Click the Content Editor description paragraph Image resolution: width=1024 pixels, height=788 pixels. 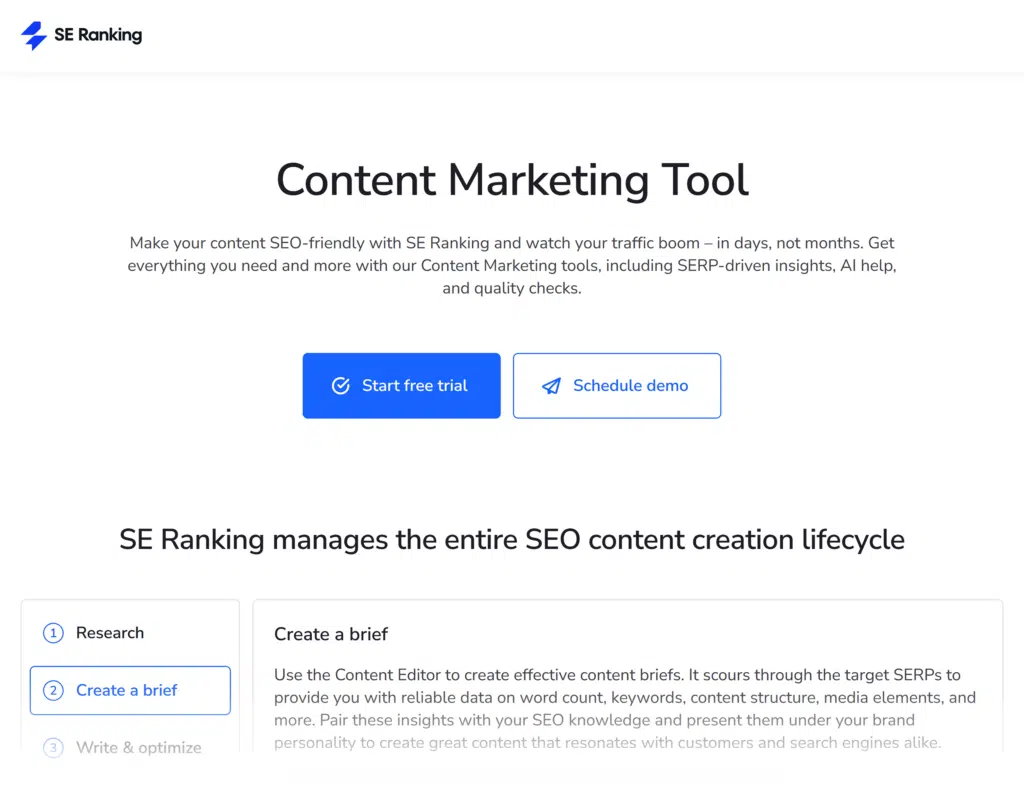point(620,708)
